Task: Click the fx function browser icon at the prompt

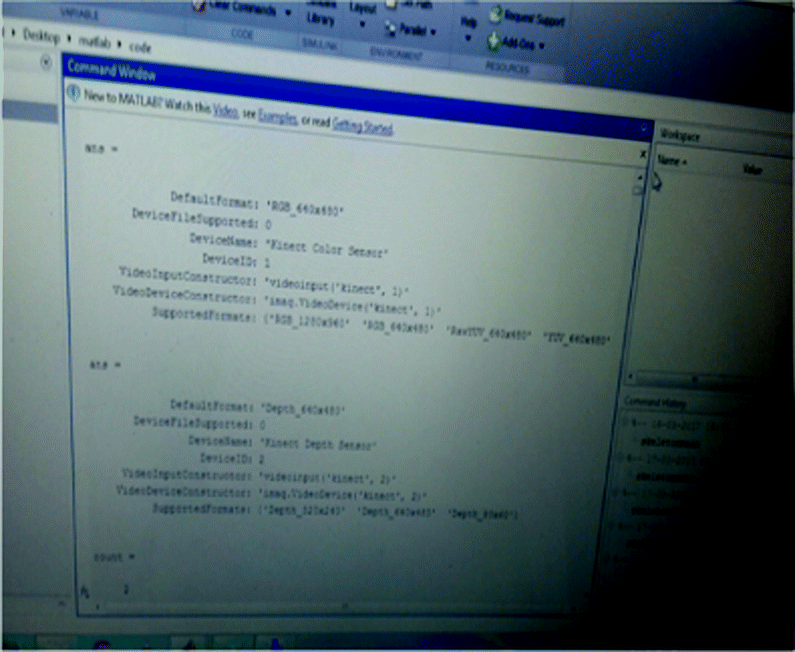Action: [85, 592]
